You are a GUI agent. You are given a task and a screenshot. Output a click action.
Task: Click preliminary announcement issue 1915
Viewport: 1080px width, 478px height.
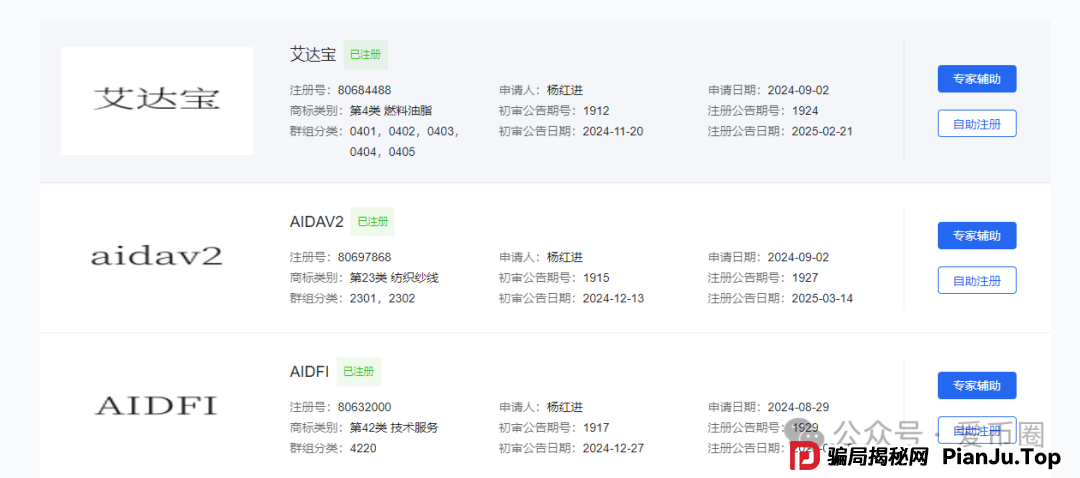point(596,278)
